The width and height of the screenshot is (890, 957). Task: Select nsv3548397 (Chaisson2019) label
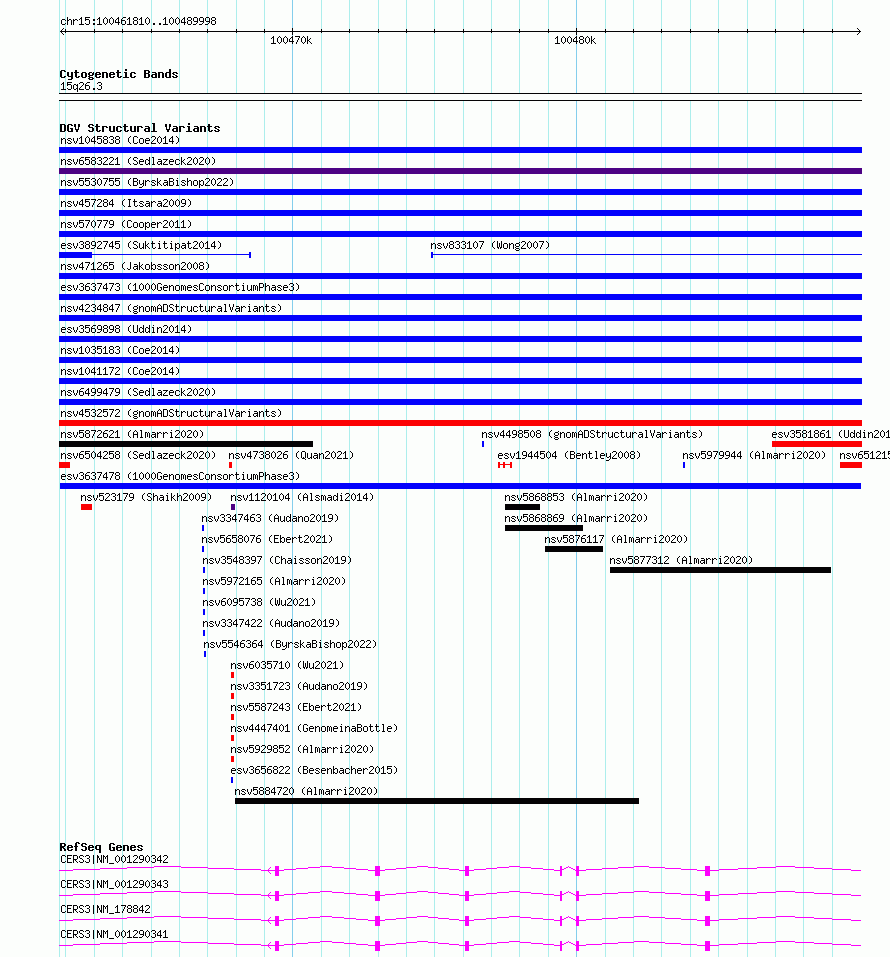click(x=277, y=560)
